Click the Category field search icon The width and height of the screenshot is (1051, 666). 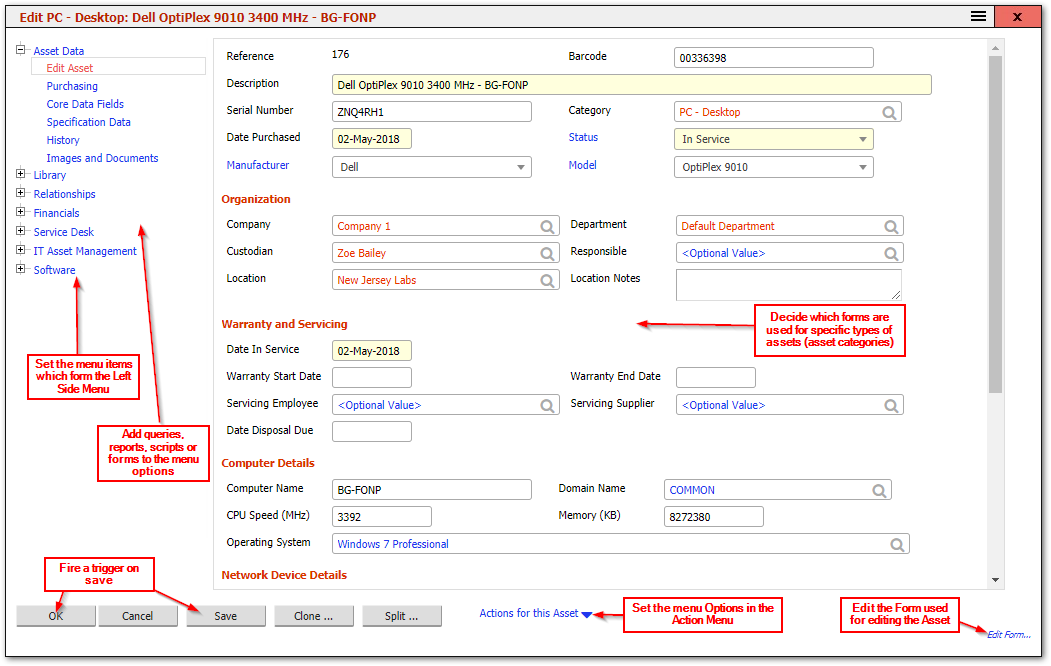(x=889, y=113)
